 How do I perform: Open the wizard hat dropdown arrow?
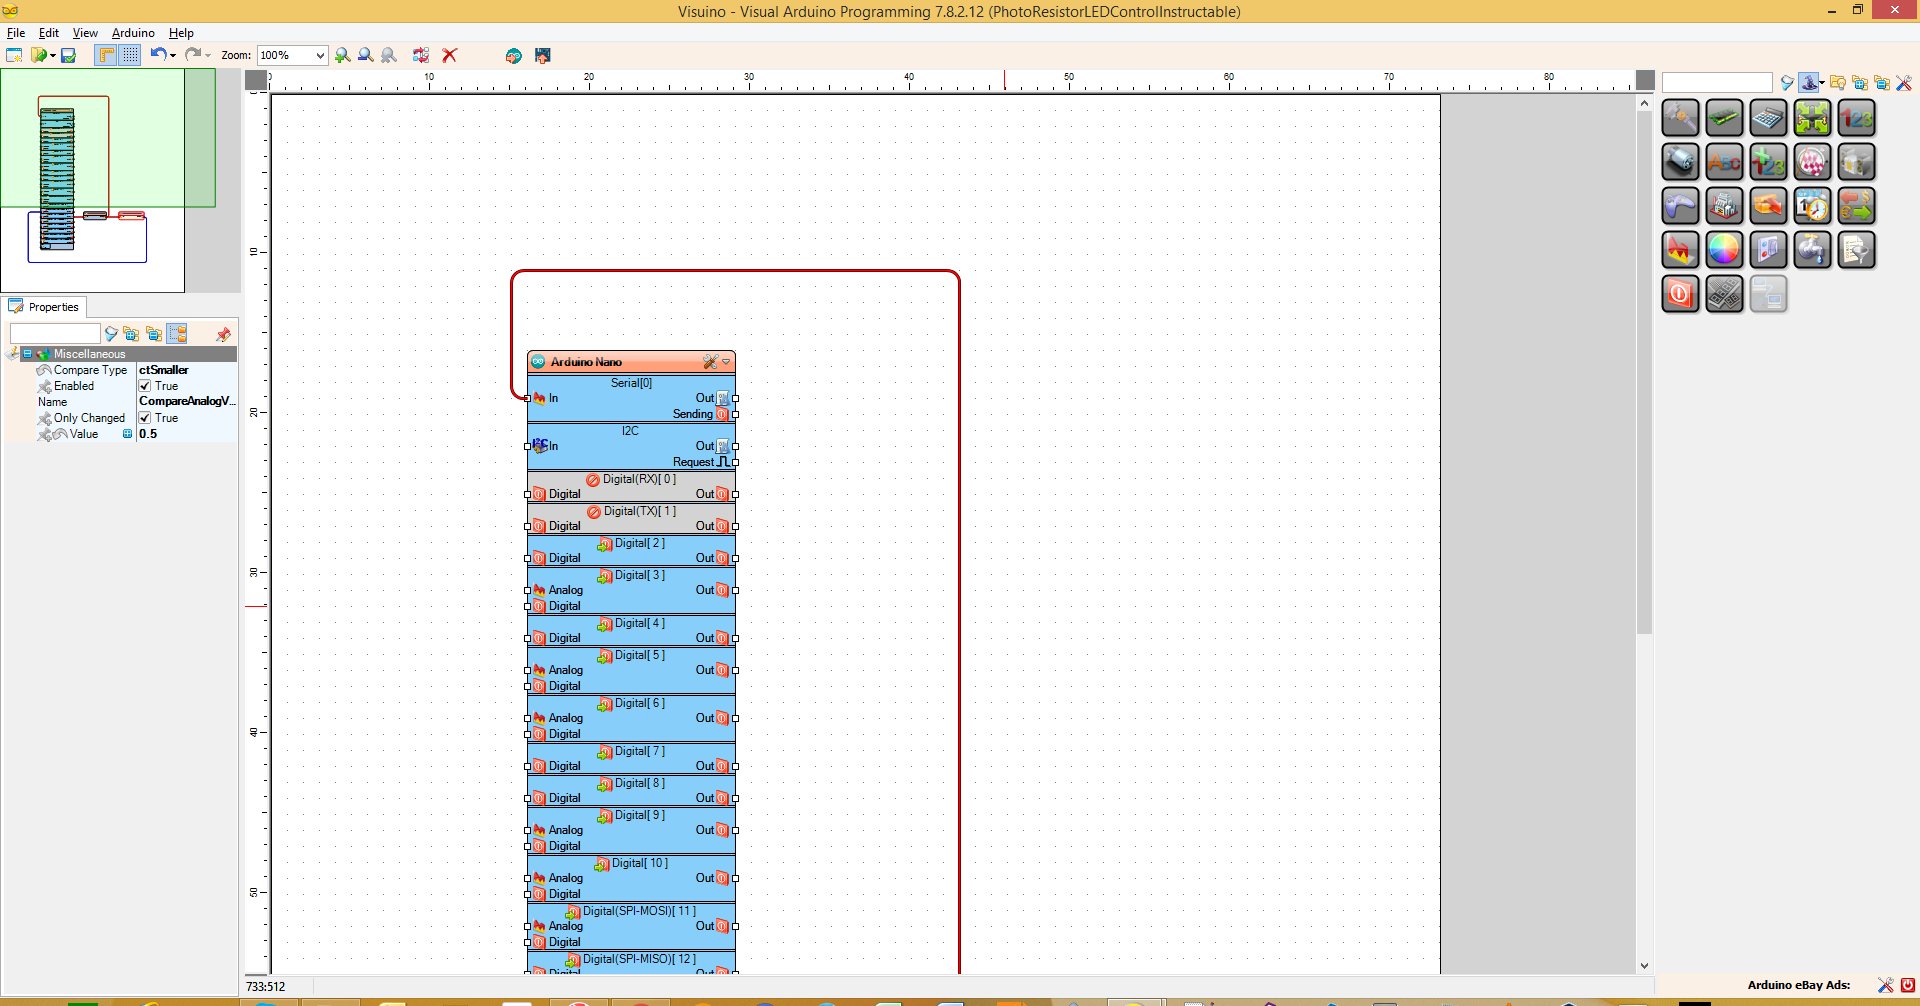[1822, 83]
